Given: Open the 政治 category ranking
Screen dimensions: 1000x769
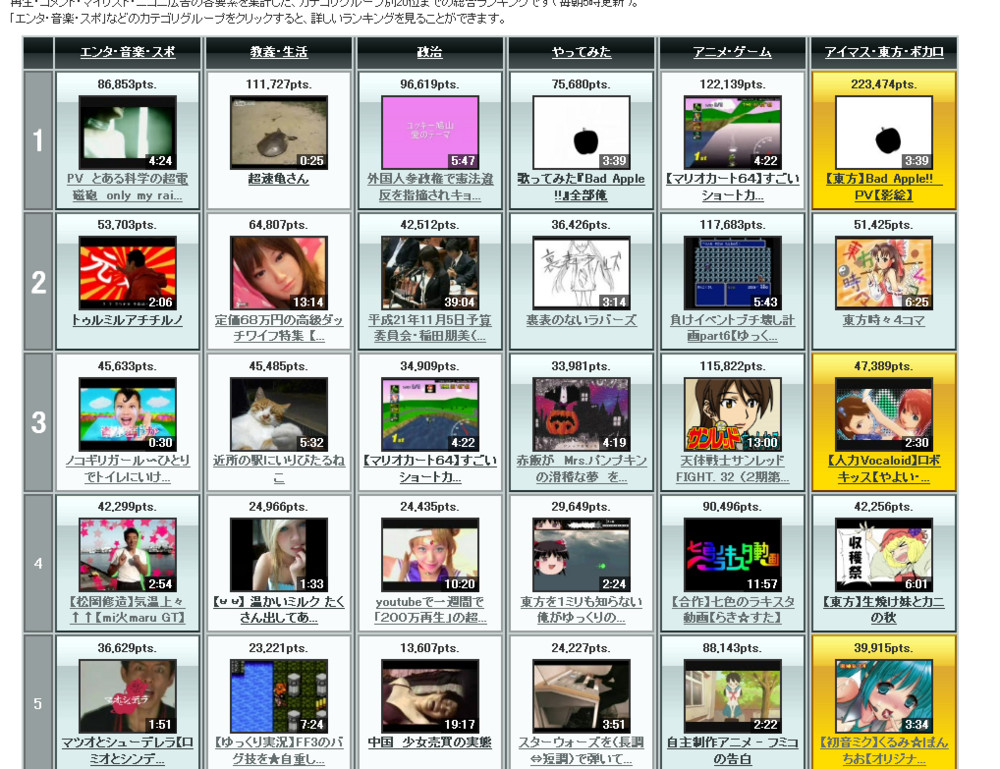Looking at the screenshot, I should (x=430, y=52).
